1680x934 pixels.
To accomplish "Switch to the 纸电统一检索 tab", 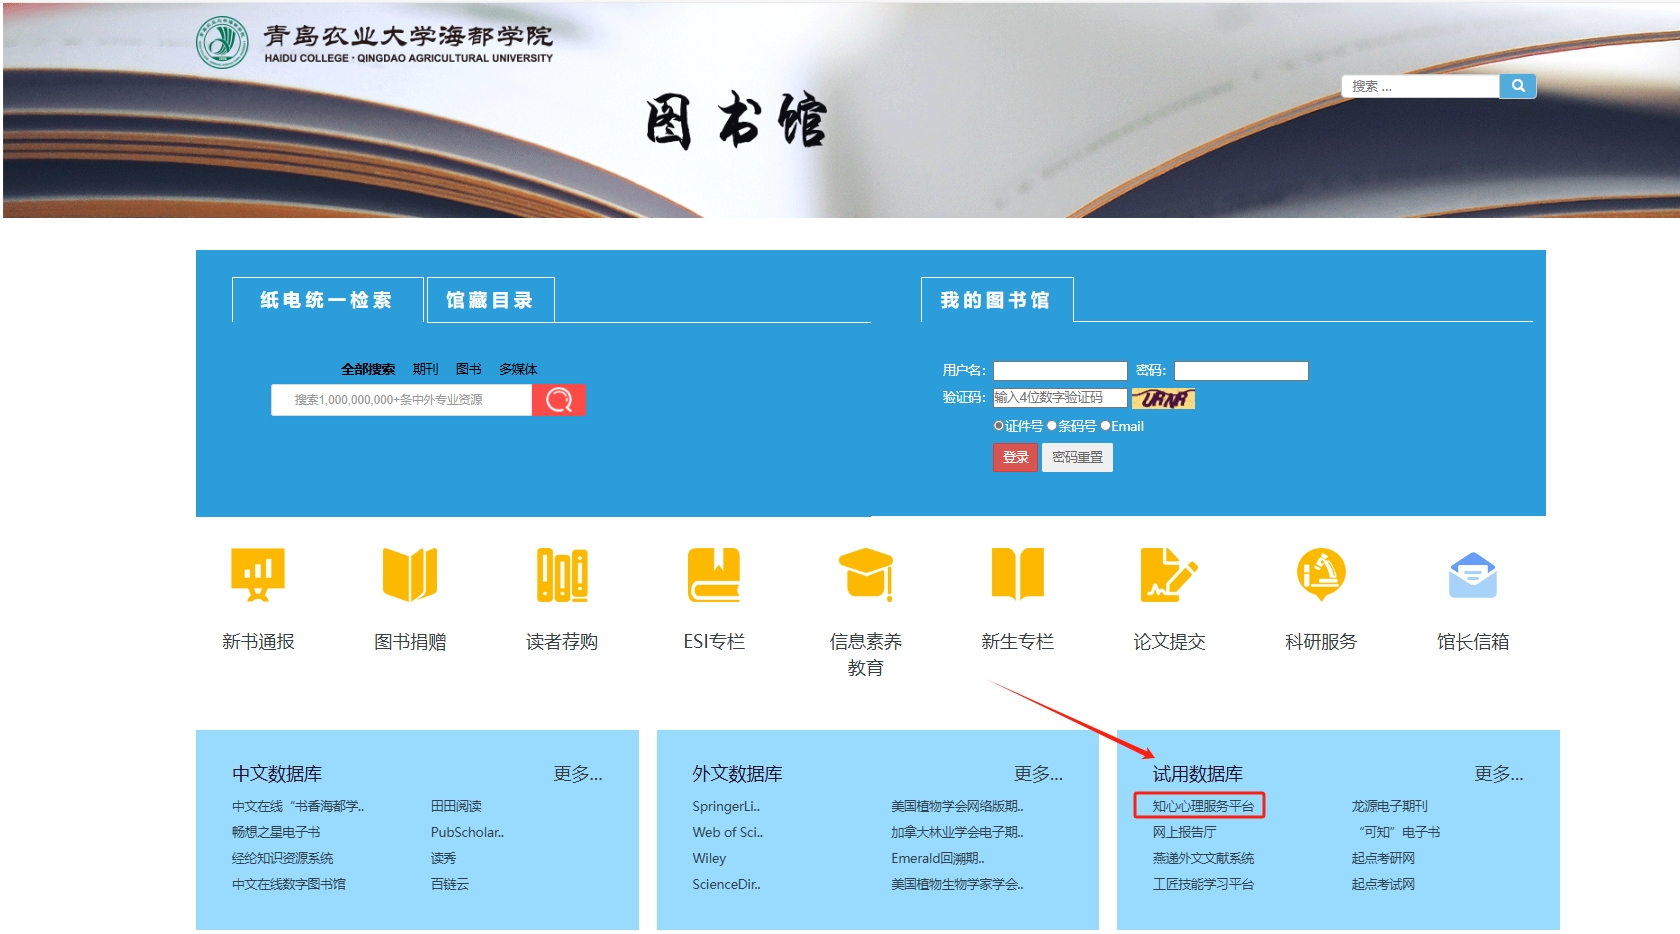I will (327, 300).
